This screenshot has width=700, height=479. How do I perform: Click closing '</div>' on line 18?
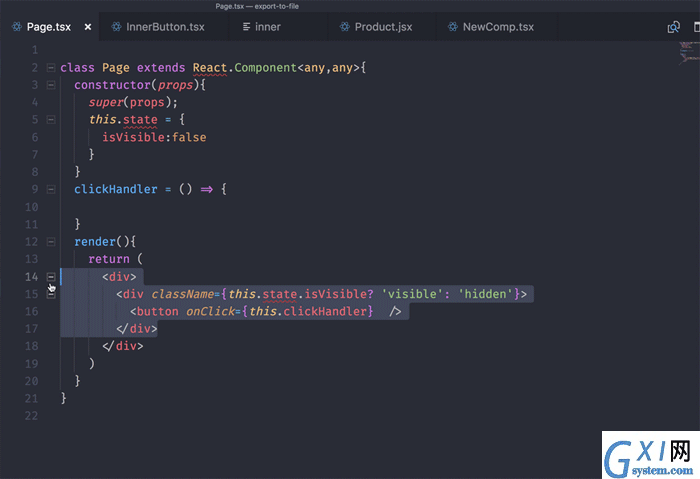click(123, 346)
